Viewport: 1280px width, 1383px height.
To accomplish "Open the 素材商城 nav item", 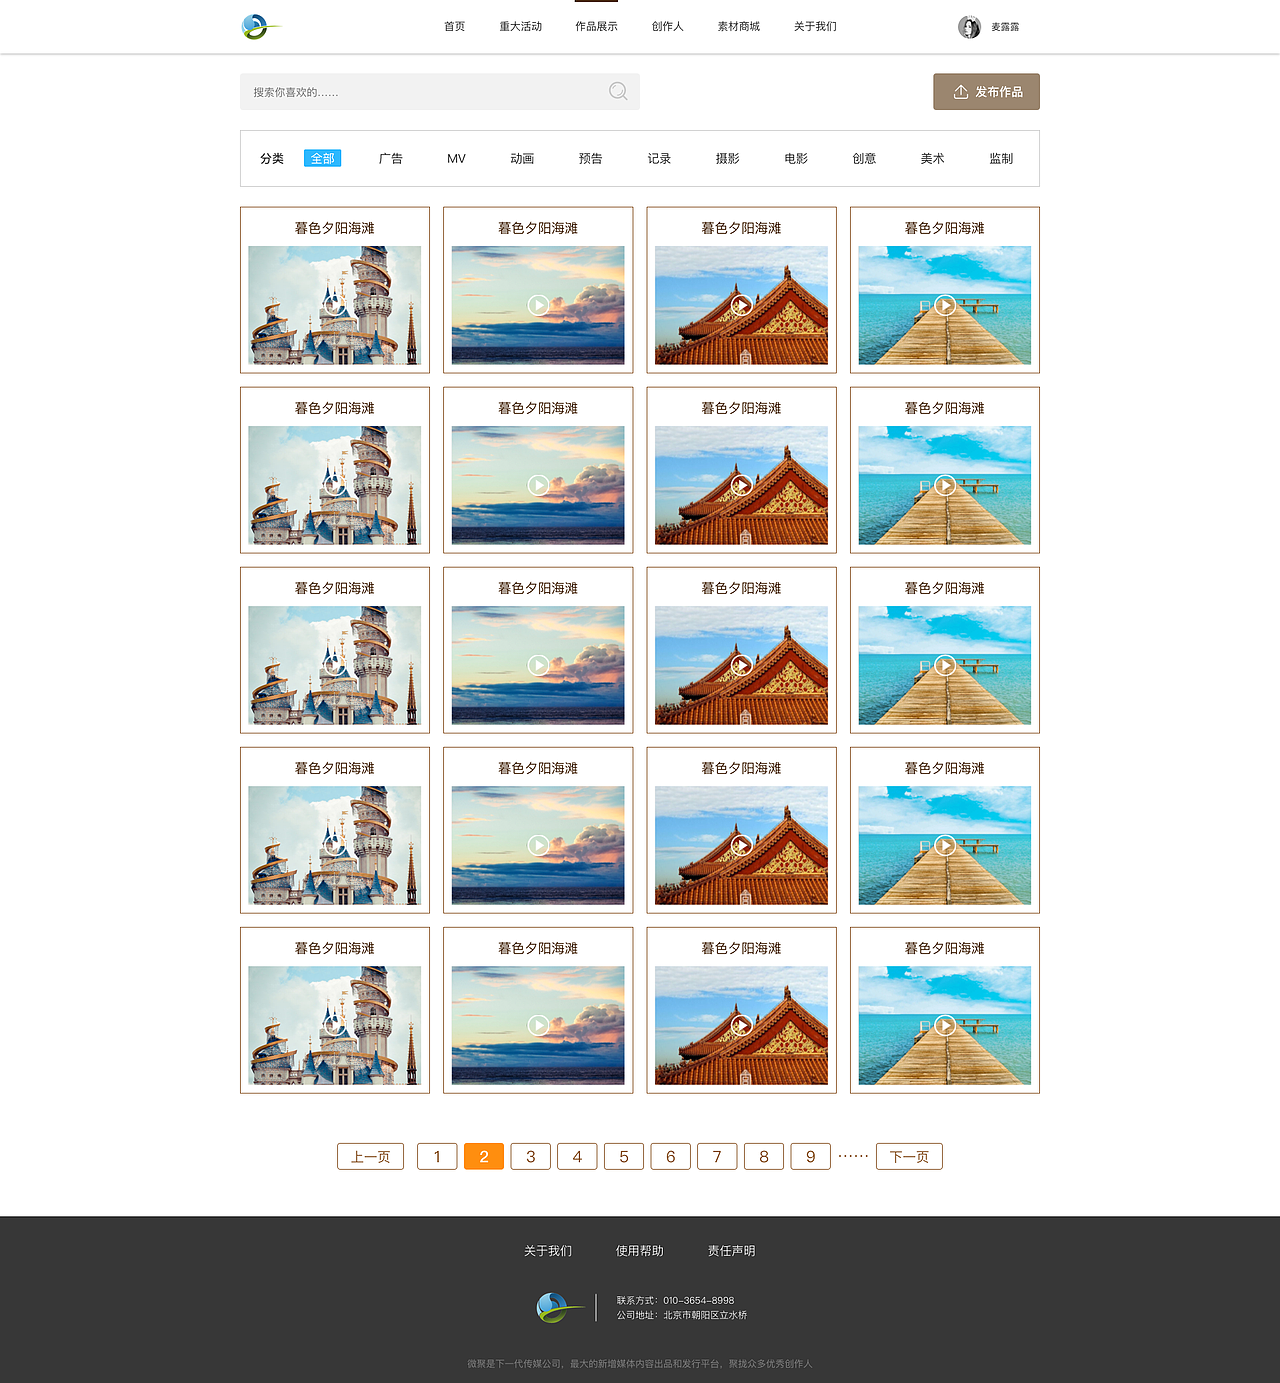I will point(739,27).
